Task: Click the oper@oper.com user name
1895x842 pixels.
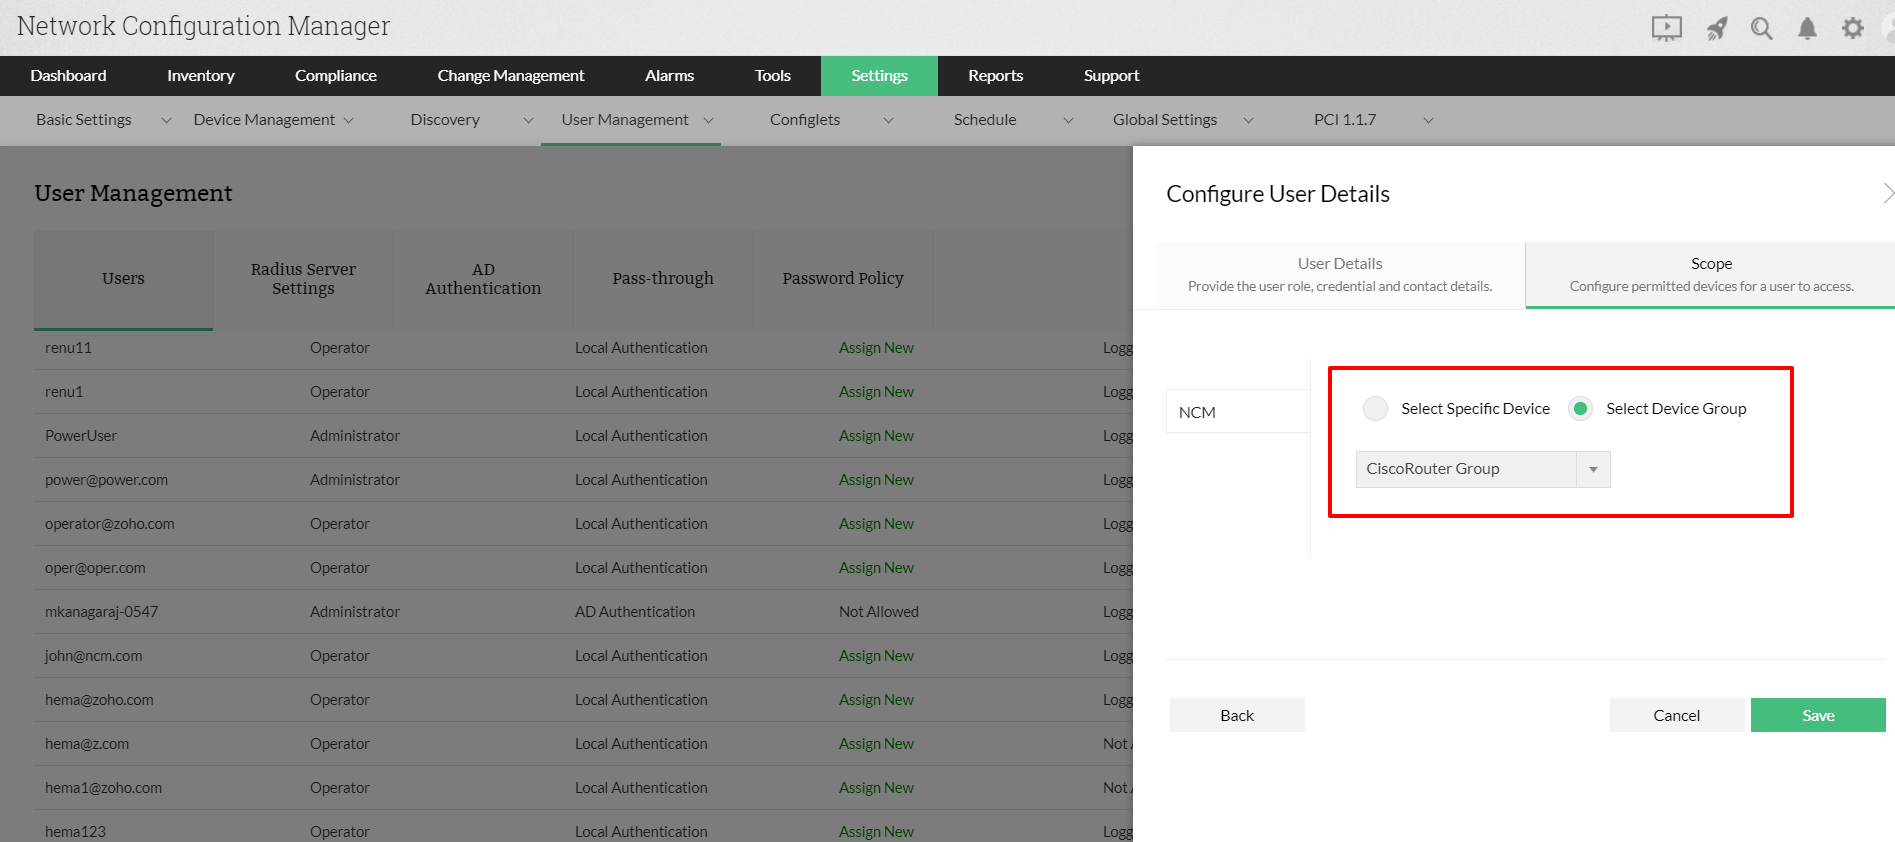Action: pyautogui.click(x=95, y=568)
